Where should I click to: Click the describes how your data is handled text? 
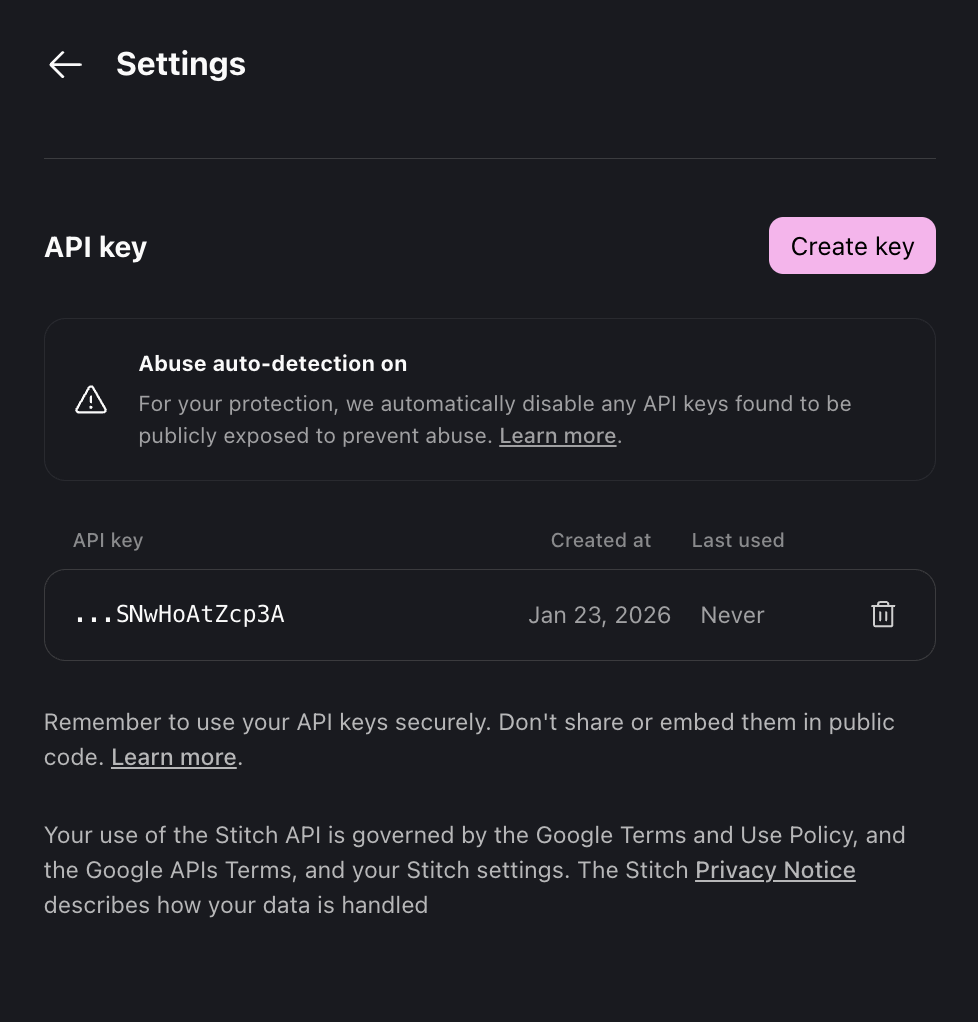click(x=235, y=906)
